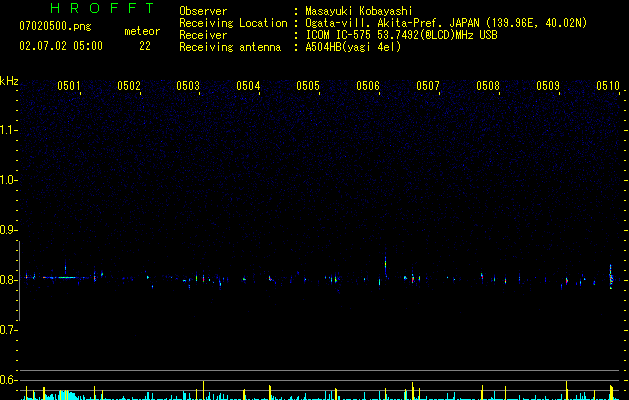Select the filename 07020500.png

tap(55, 27)
